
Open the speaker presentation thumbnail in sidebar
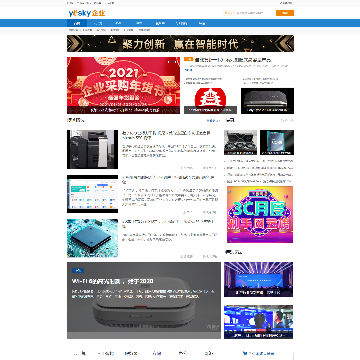click(x=258, y=322)
